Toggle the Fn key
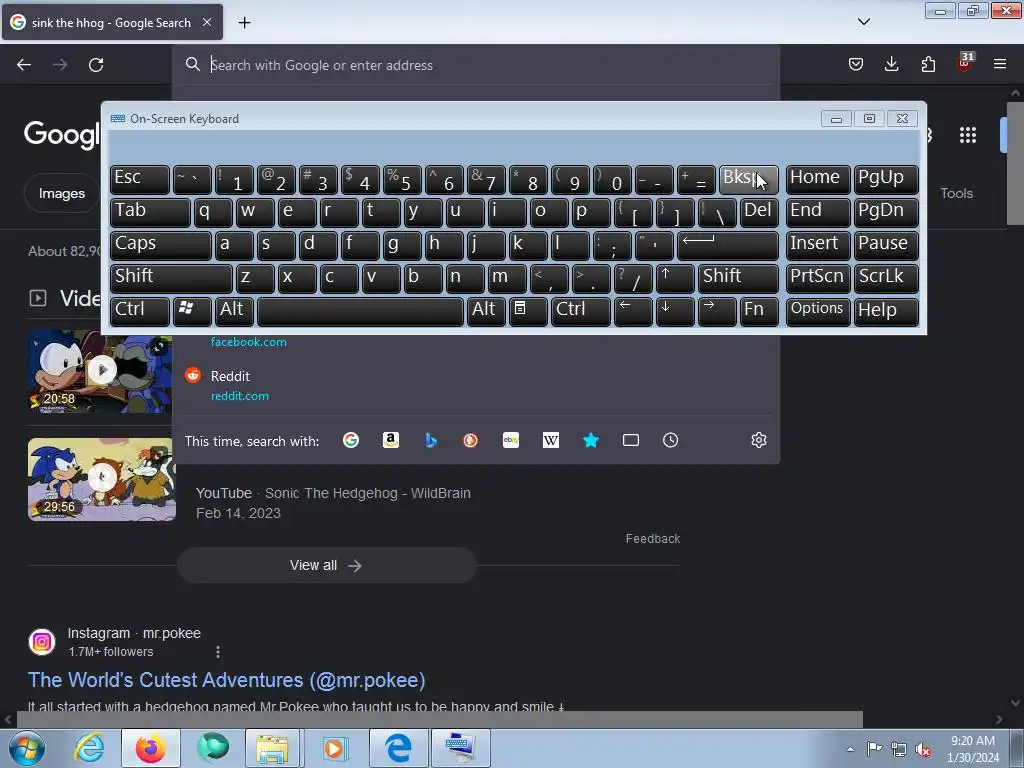1024x768 pixels. click(759, 312)
